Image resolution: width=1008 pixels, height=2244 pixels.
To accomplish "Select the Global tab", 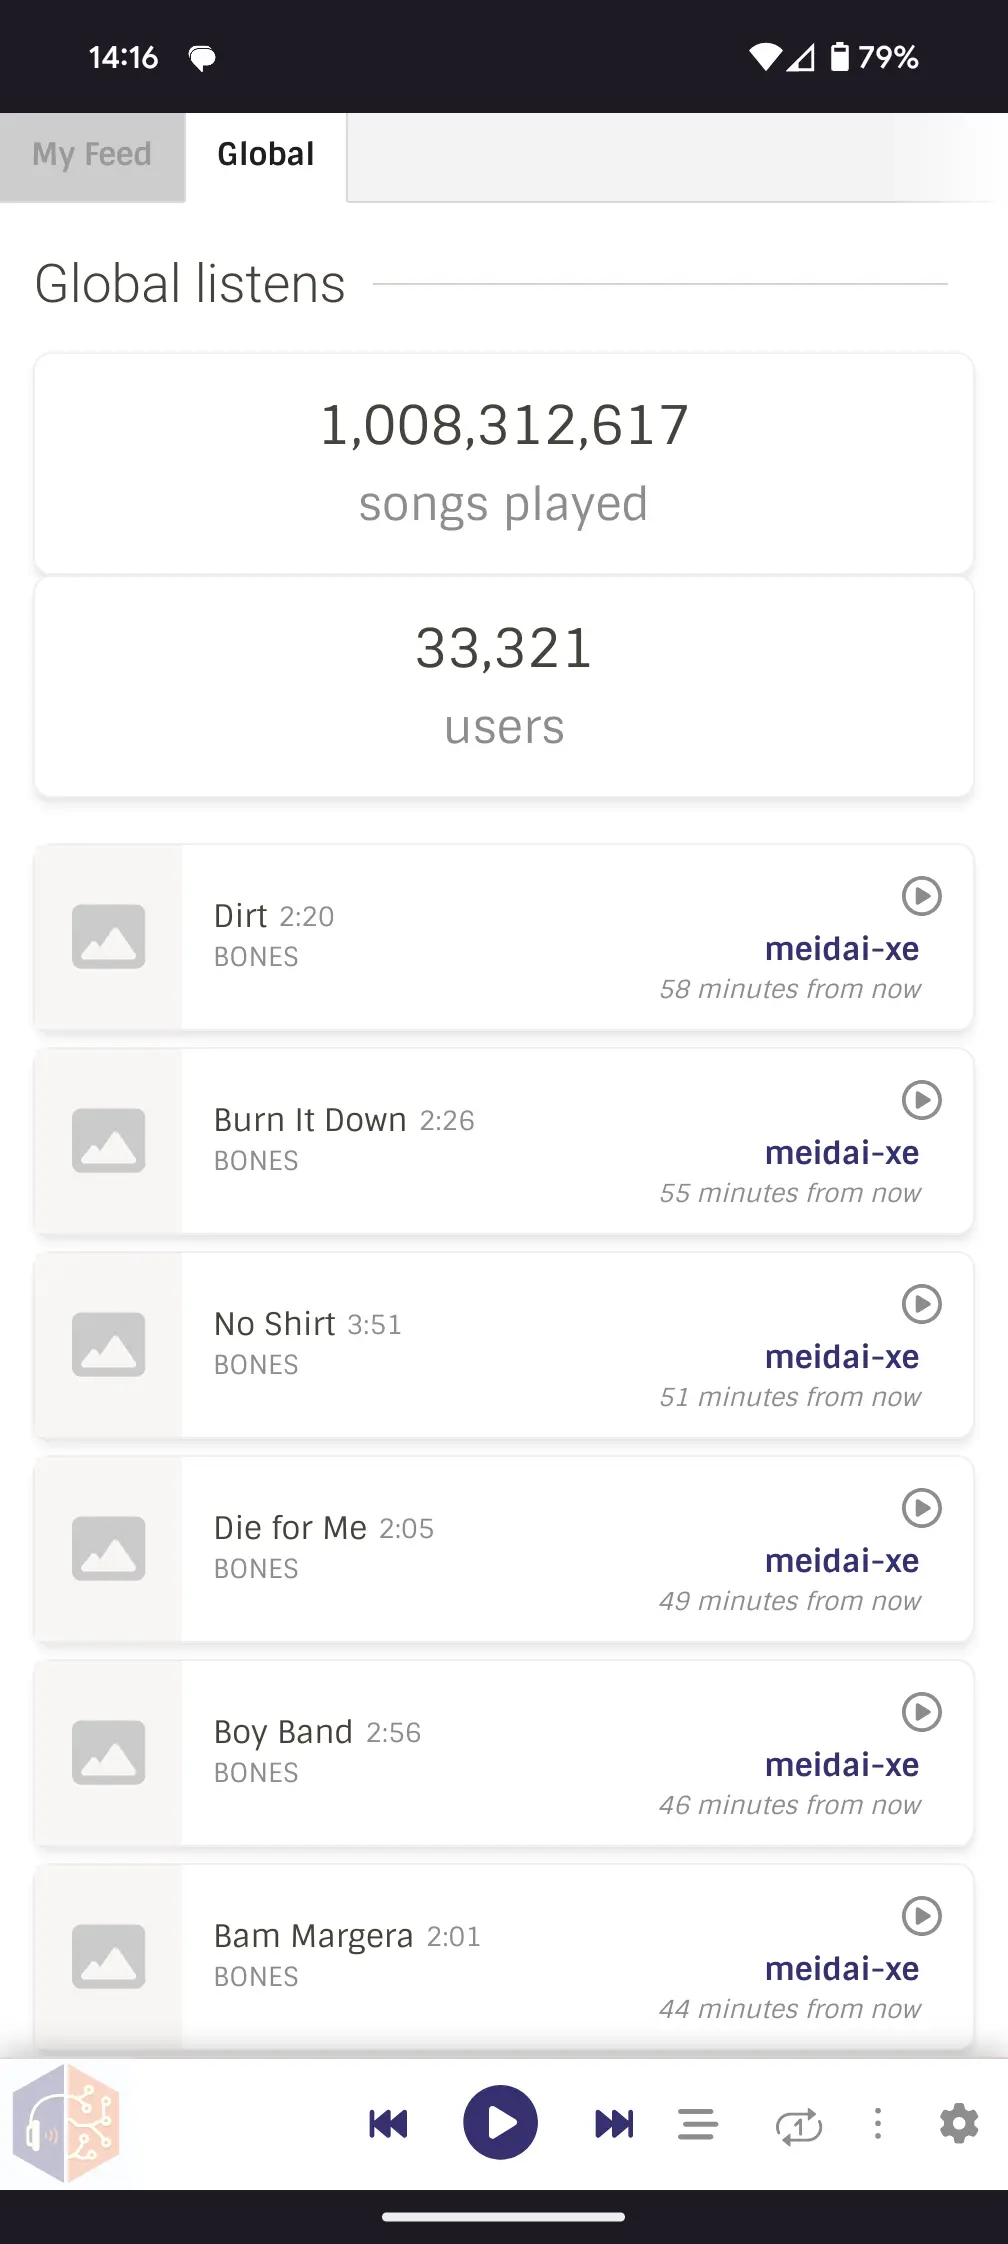I will coord(266,155).
